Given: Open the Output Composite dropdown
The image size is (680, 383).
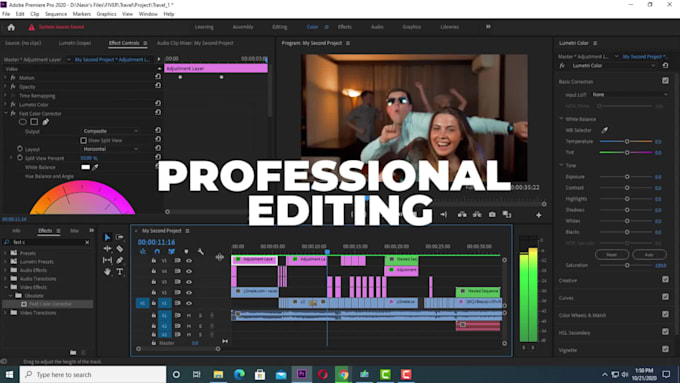Looking at the screenshot, I should click(x=110, y=131).
